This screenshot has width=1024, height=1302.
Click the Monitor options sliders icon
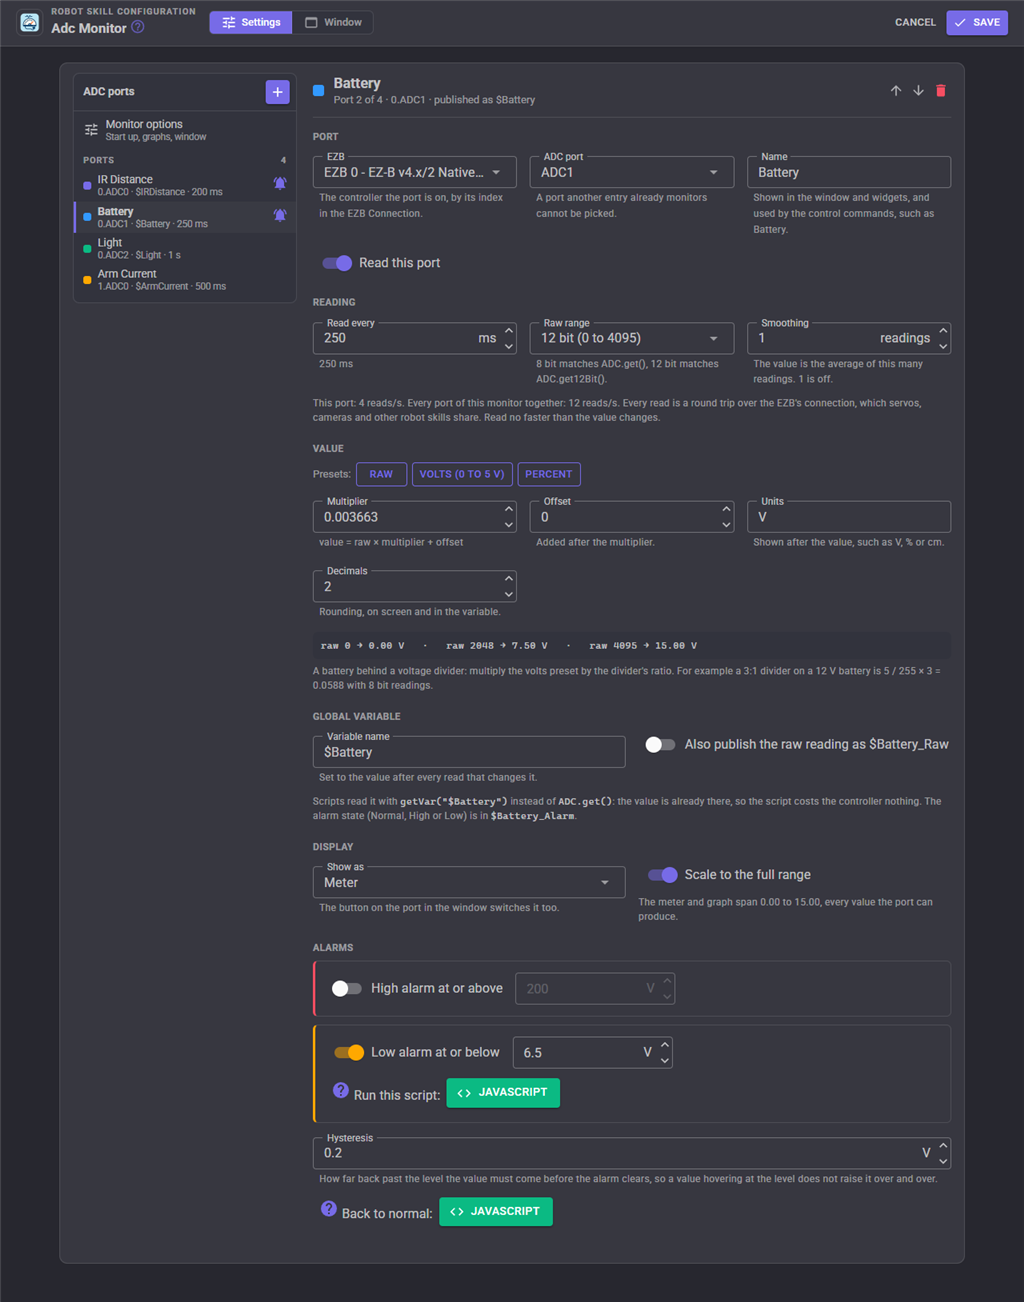tap(91, 130)
